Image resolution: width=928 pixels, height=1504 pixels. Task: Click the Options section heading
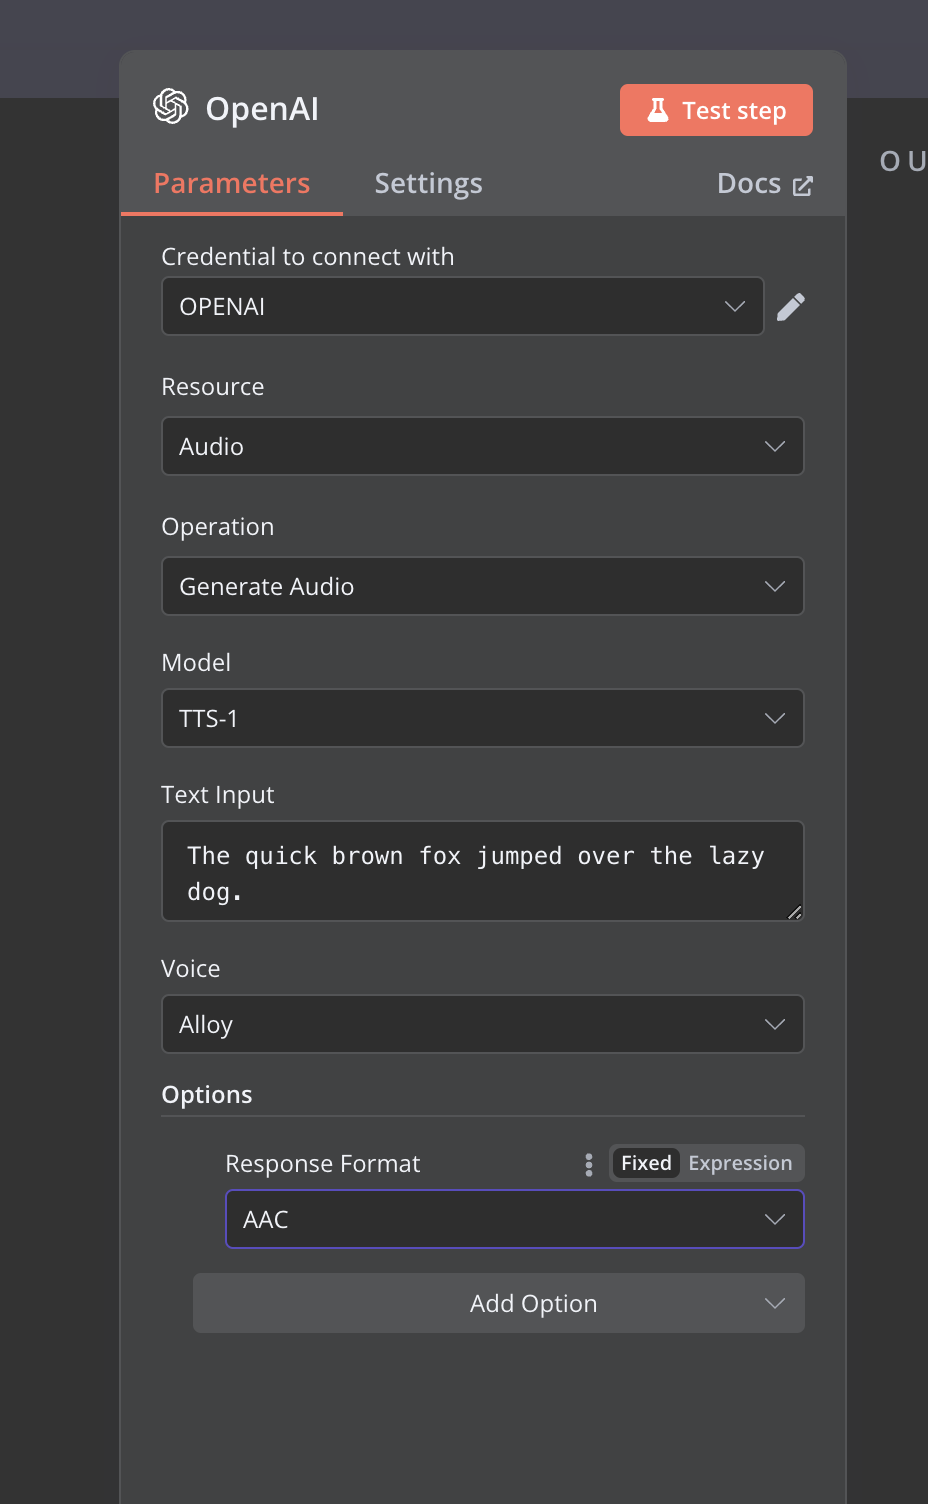tap(207, 1095)
